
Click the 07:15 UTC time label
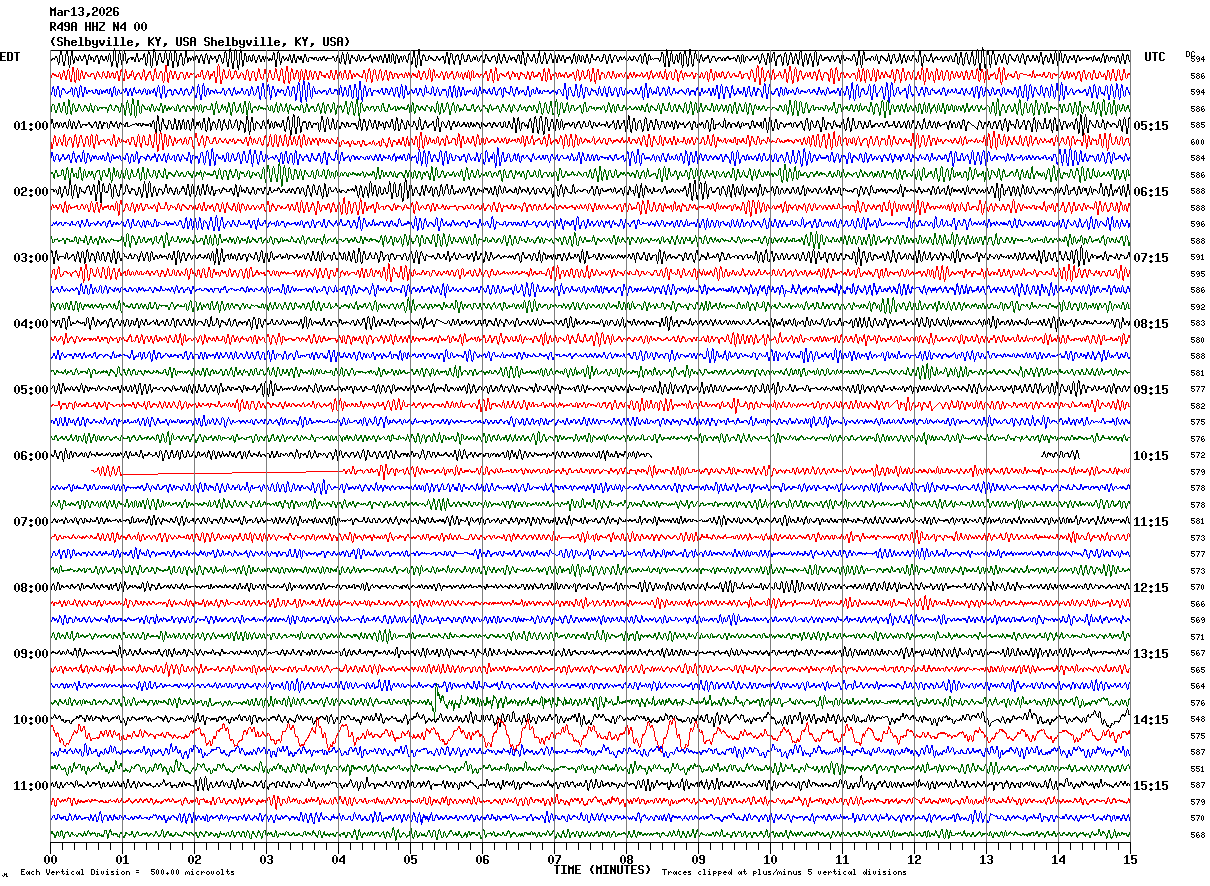1151,258
